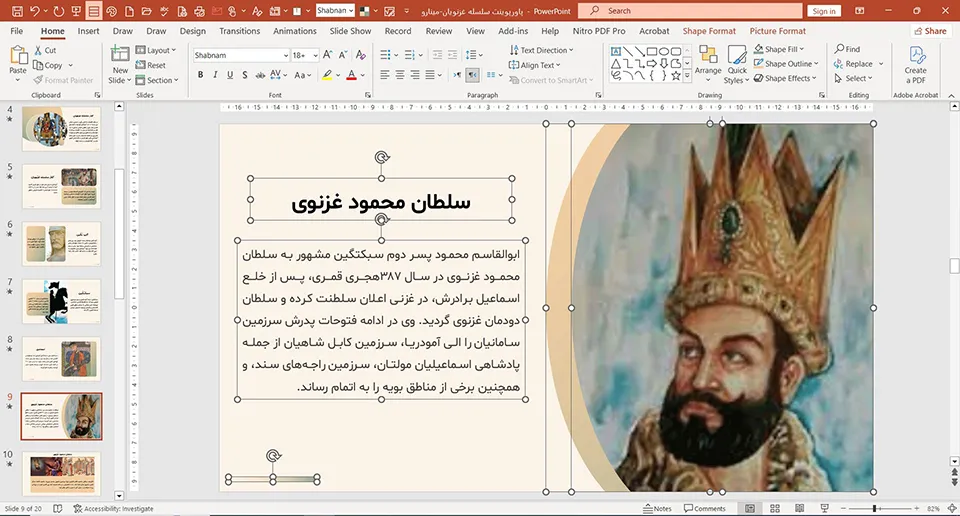Toggle italic formatting
Image resolution: width=960 pixels, height=516 pixels.
[x=215, y=75]
